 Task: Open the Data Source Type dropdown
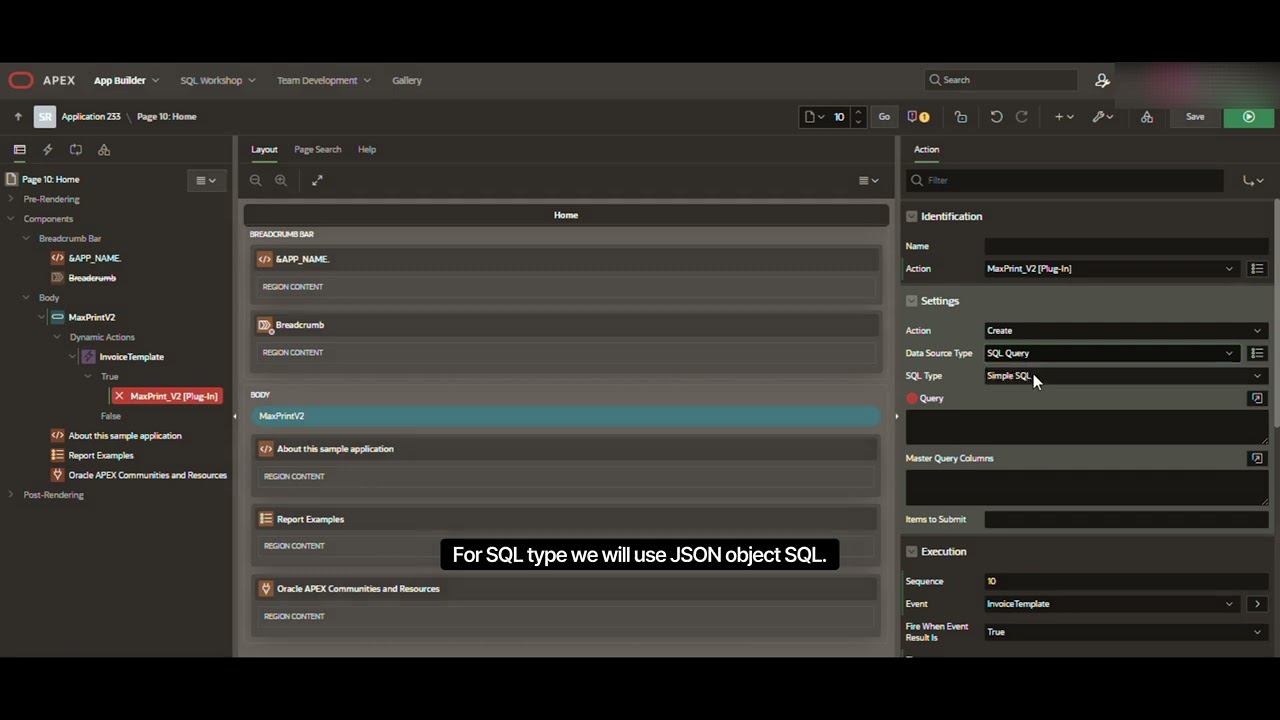click(x=1112, y=353)
